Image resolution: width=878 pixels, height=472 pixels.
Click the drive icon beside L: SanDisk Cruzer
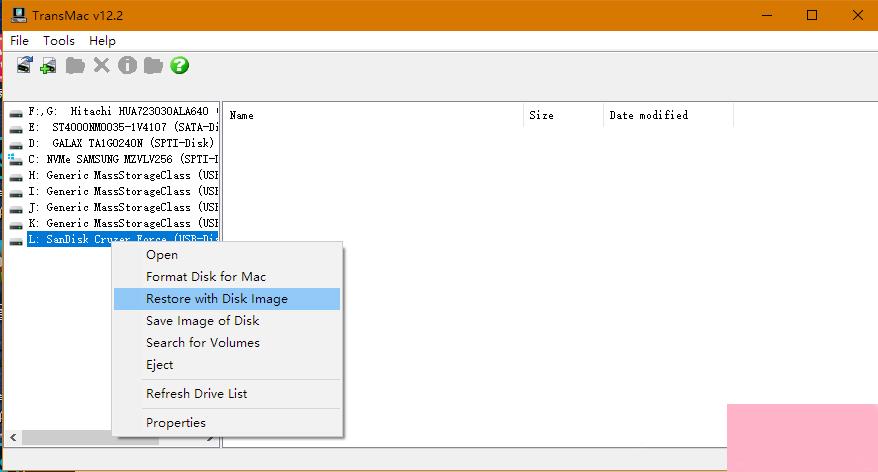click(x=16, y=240)
